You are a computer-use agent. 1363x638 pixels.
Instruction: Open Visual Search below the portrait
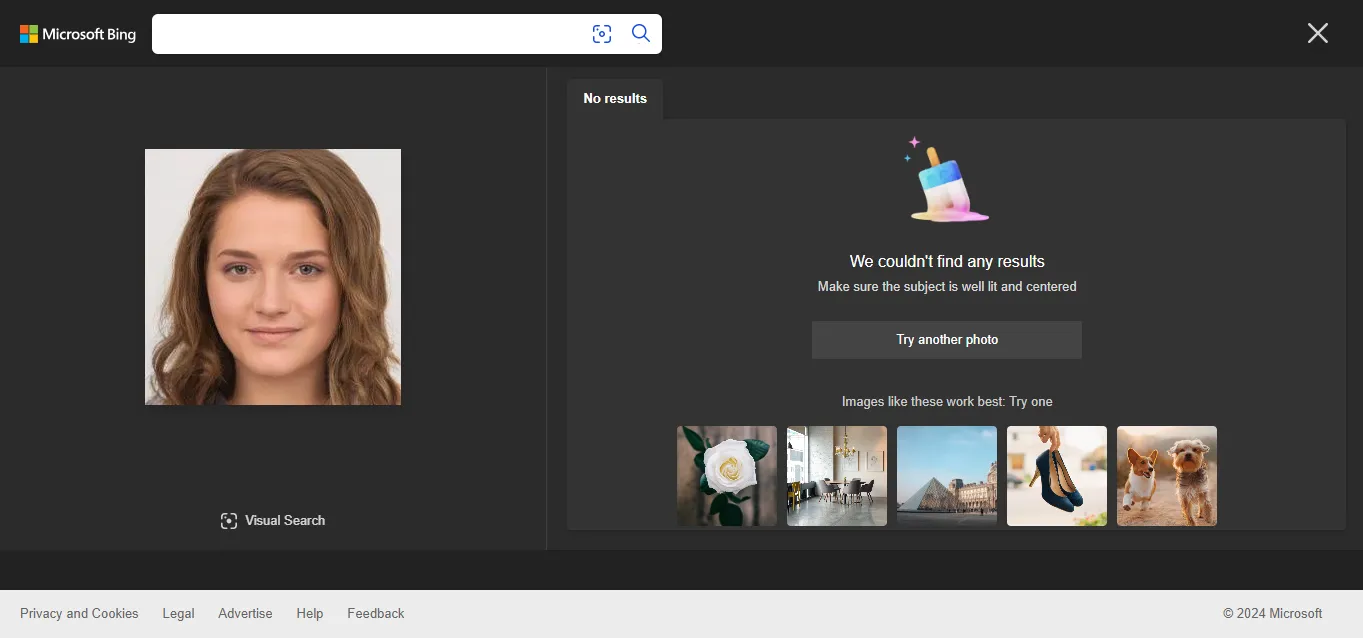(x=271, y=520)
